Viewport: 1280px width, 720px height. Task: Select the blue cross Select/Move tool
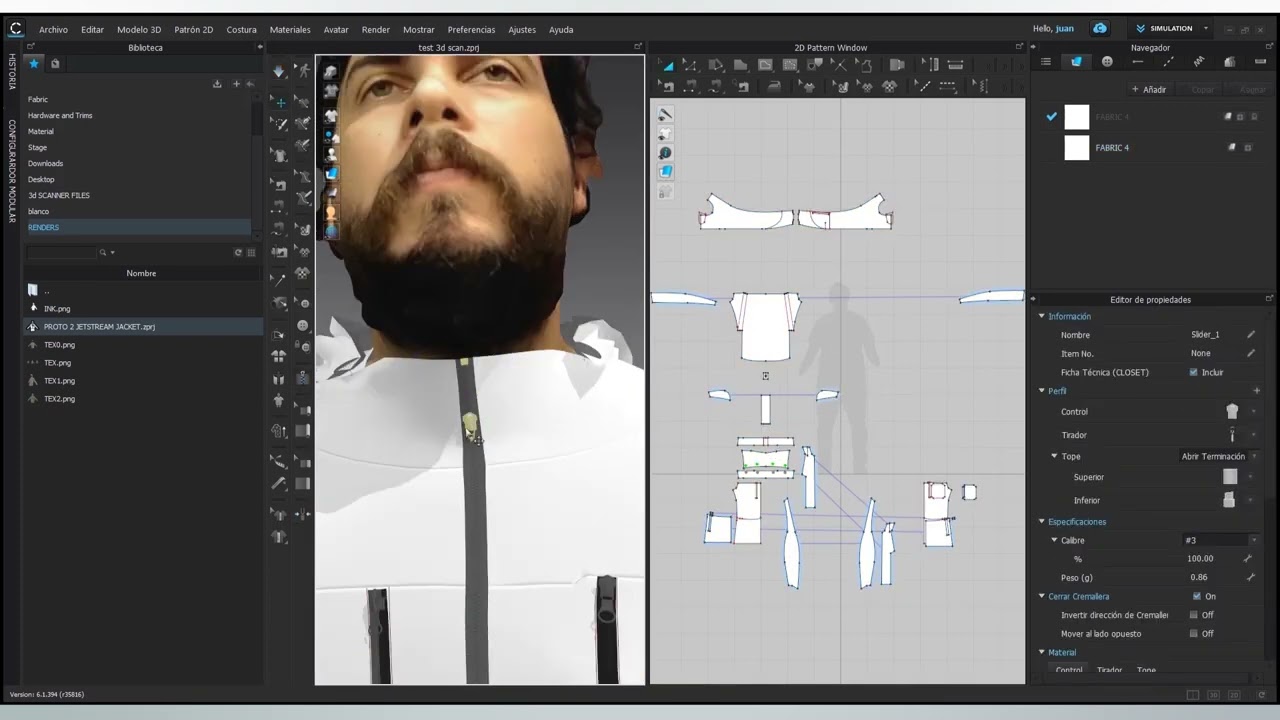click(x=280, y=102)
